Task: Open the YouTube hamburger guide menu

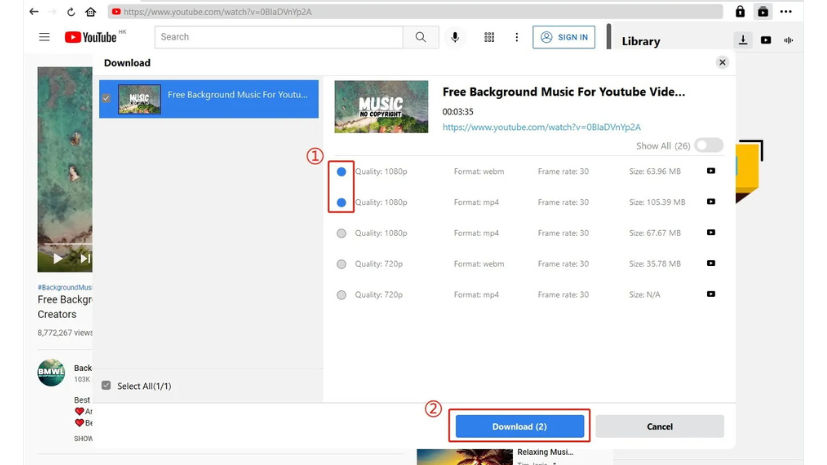Action: [x=44, y=37]
